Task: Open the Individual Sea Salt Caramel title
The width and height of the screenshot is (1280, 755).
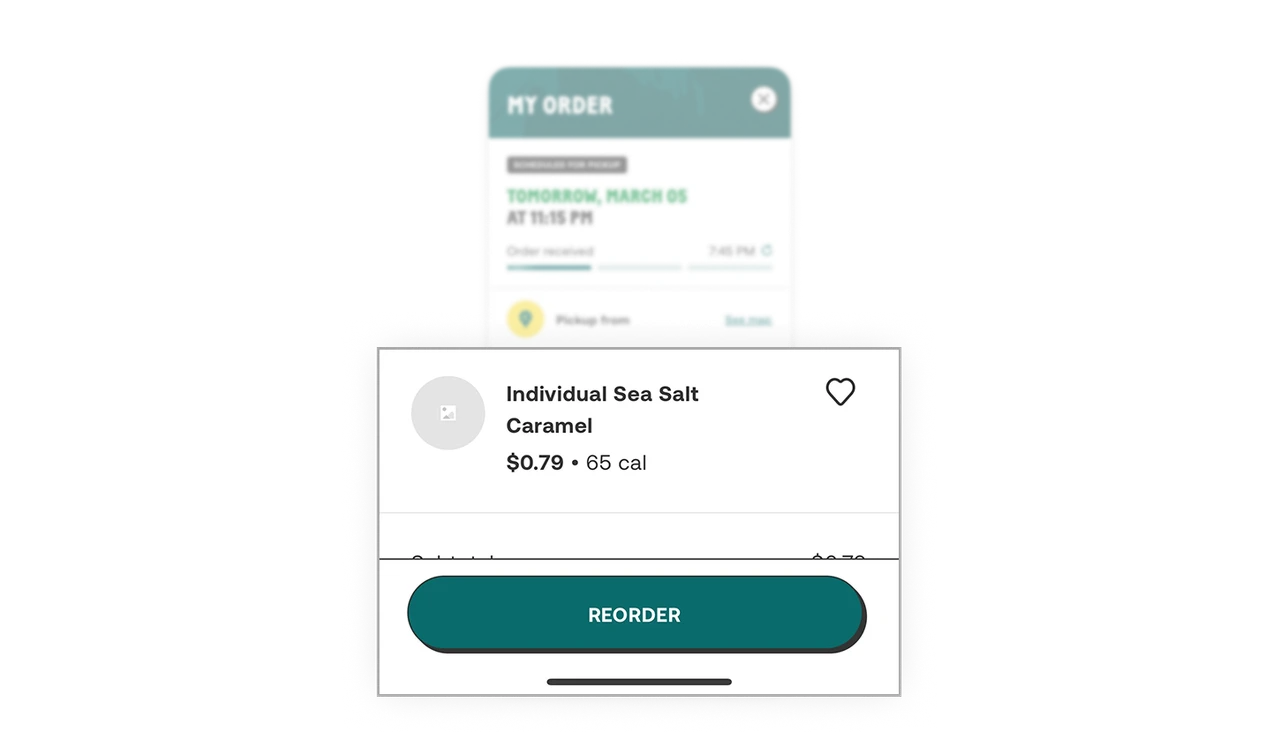Action: 602,409
